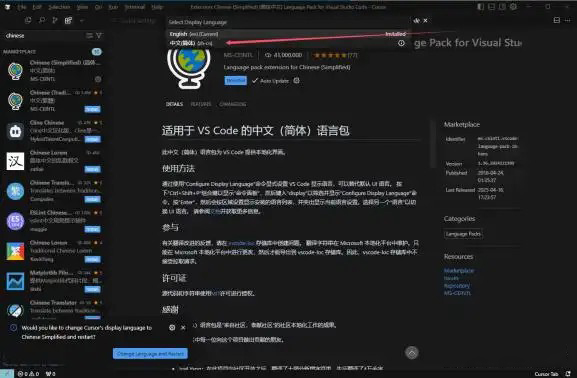The image size is (577, 378).
Task: Toggle the Auto Update checkbox
Action: (255, 81)
